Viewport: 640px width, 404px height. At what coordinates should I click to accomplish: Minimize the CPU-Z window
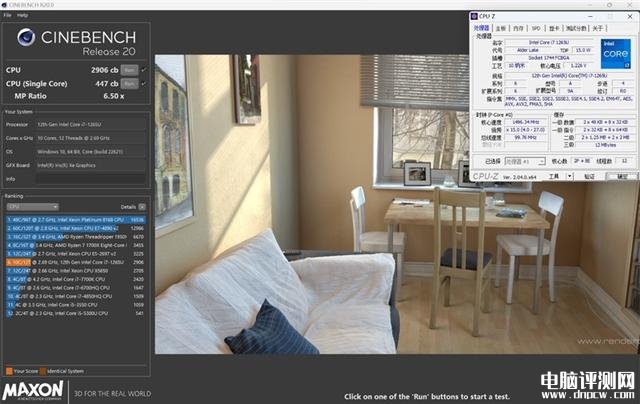tap(590, 16)
